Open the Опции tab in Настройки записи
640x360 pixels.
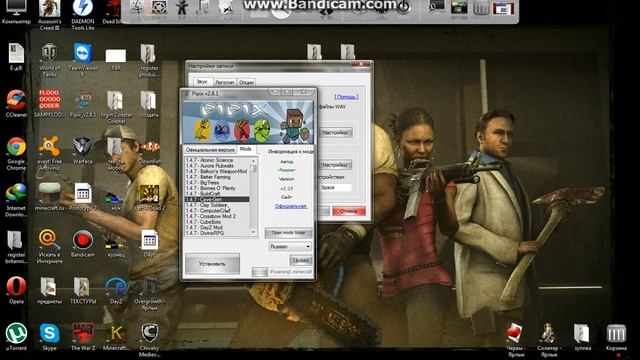246,82
